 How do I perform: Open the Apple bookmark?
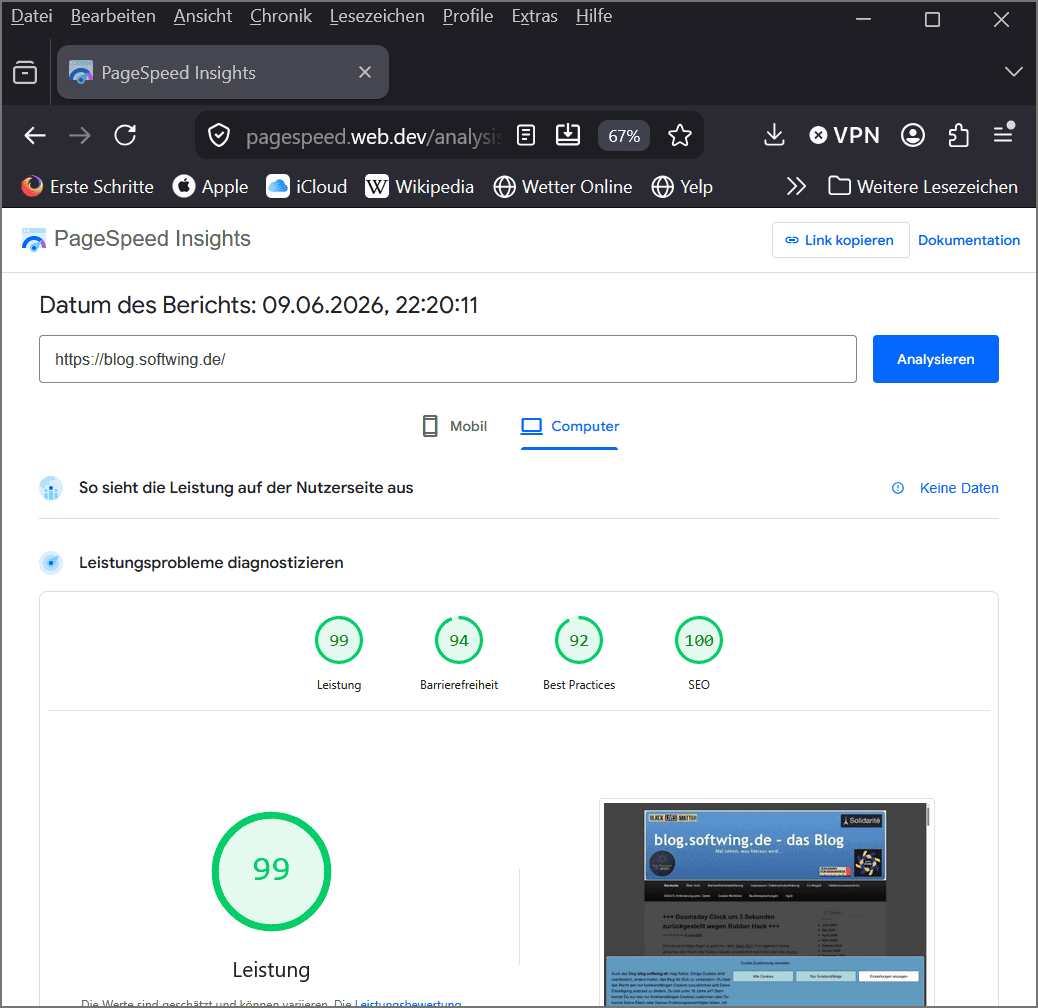click(x=211, y=187)
